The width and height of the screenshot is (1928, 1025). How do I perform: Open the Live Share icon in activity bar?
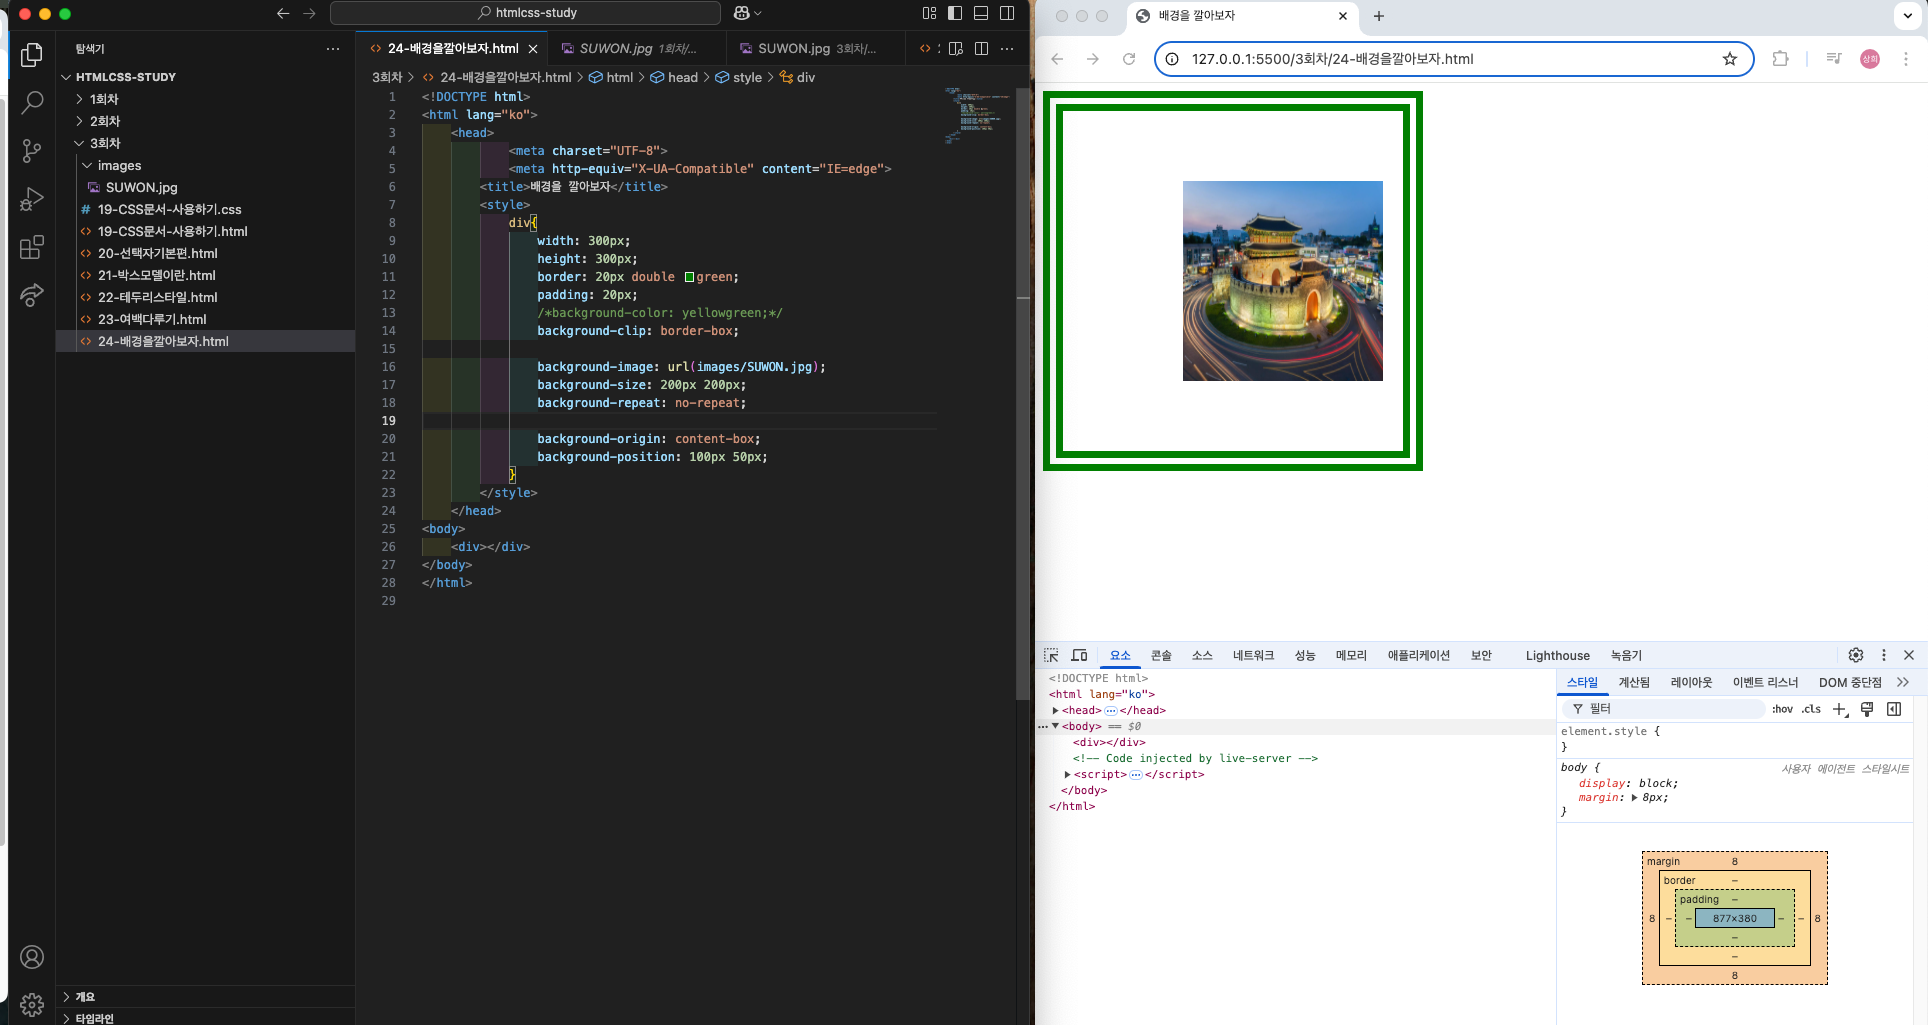[32, 295]
